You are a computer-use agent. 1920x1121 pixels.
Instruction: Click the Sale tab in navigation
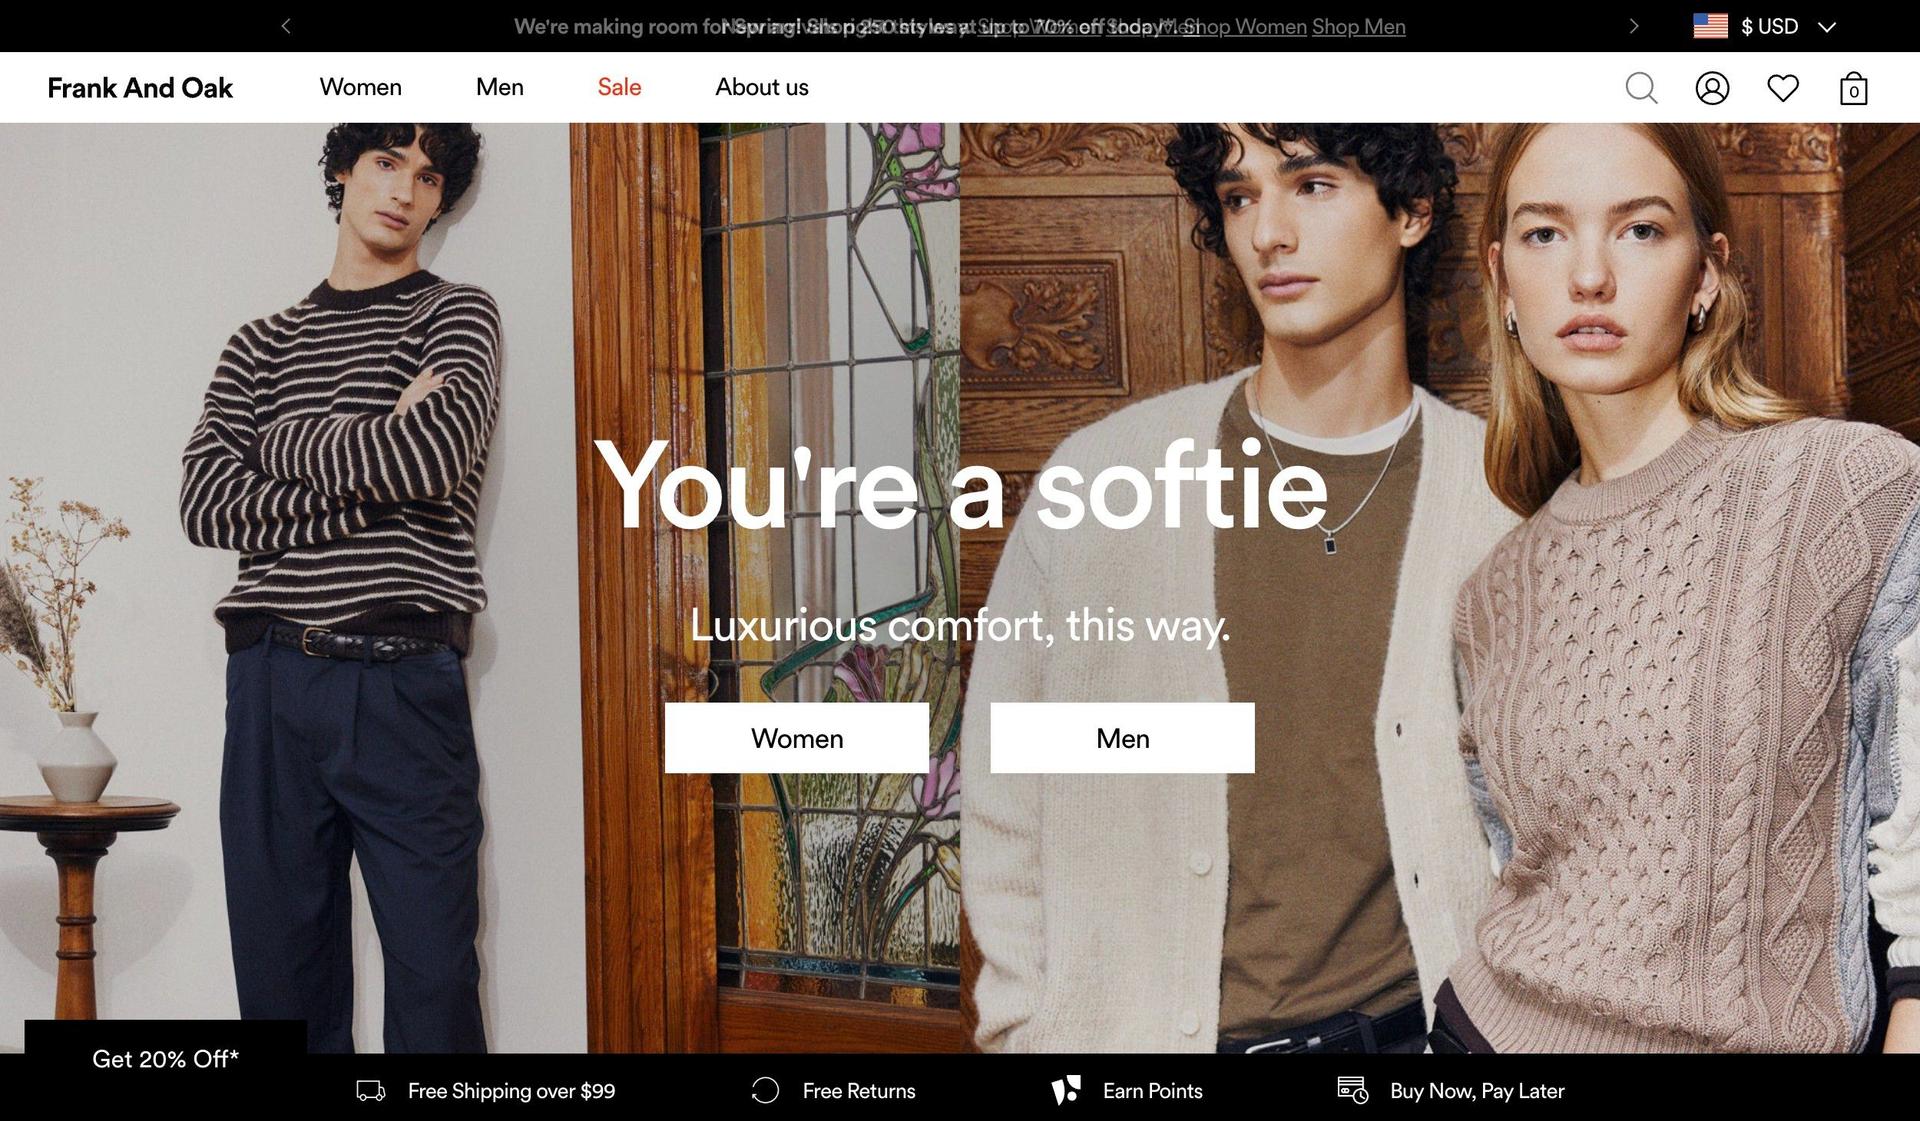pyautogui.click(x=619, y=87)
